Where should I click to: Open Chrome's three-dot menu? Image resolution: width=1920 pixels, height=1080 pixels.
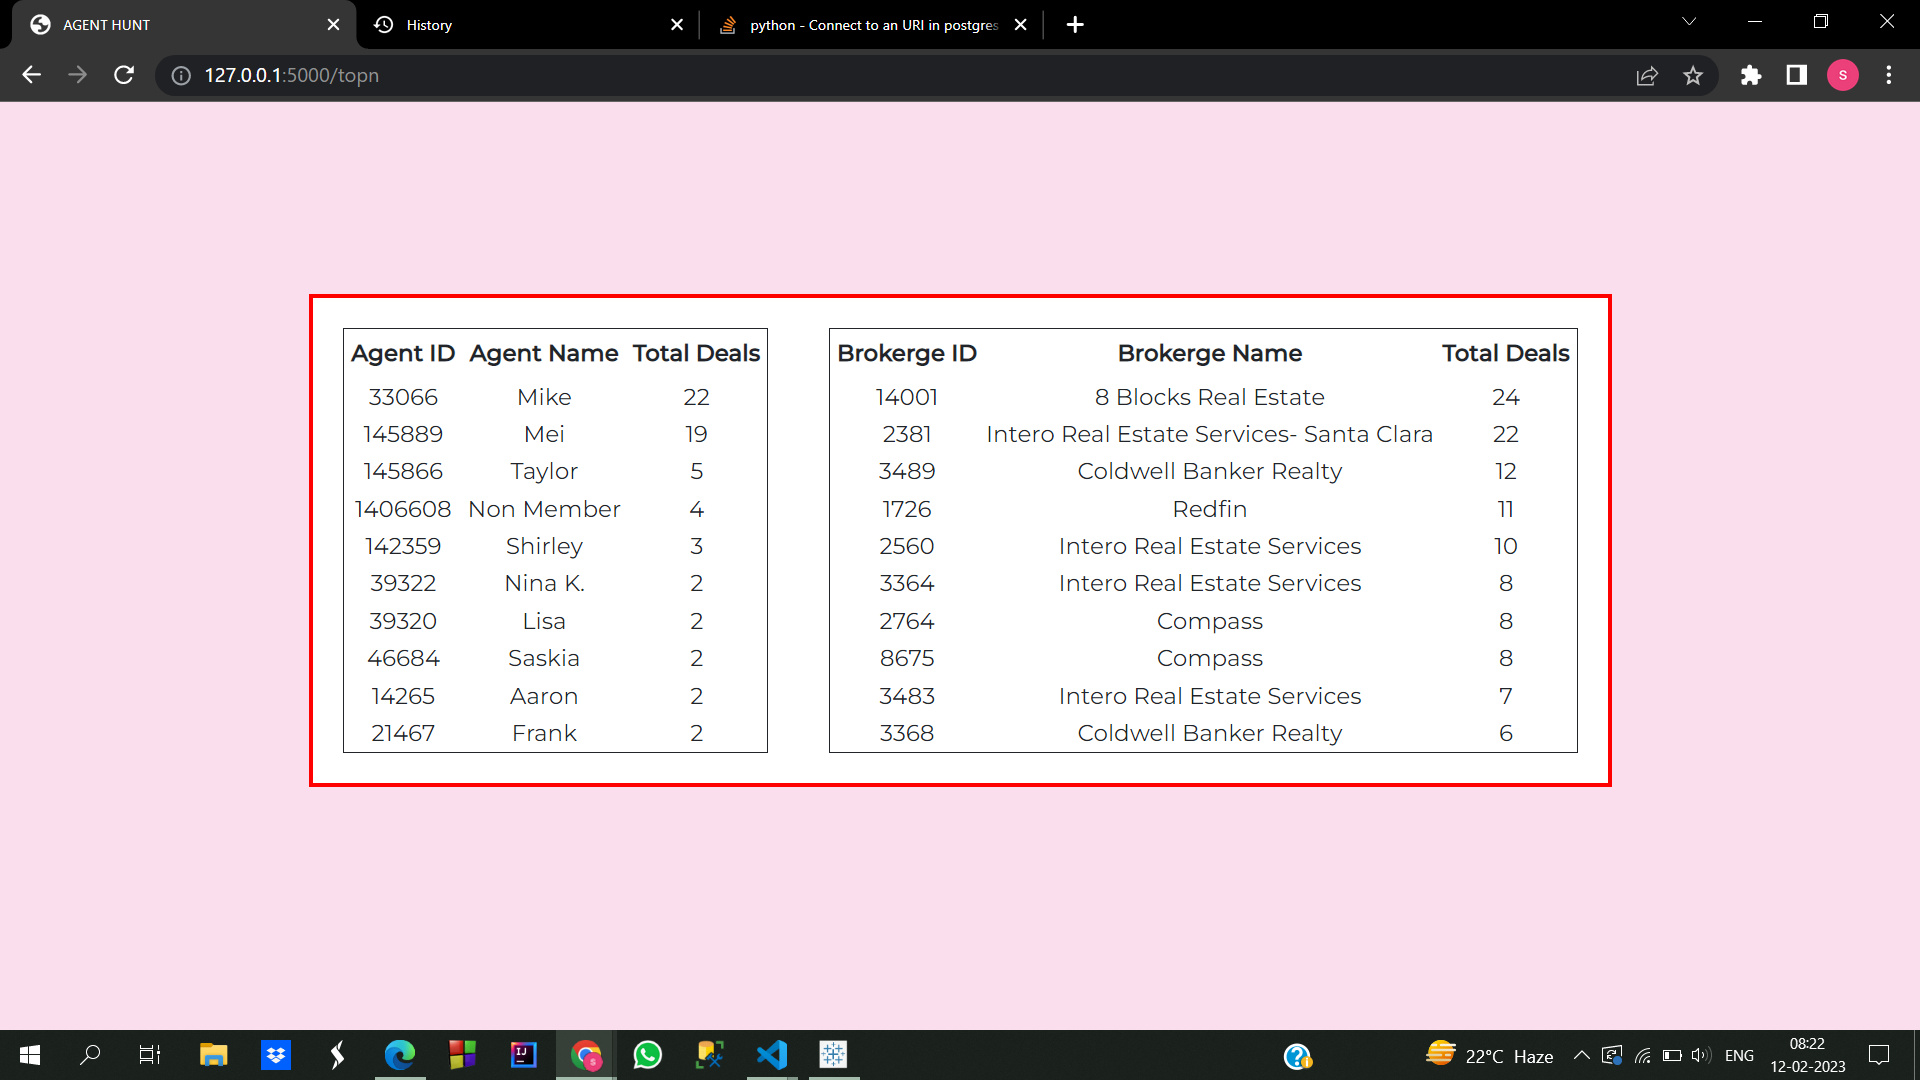coord(1890,75)
